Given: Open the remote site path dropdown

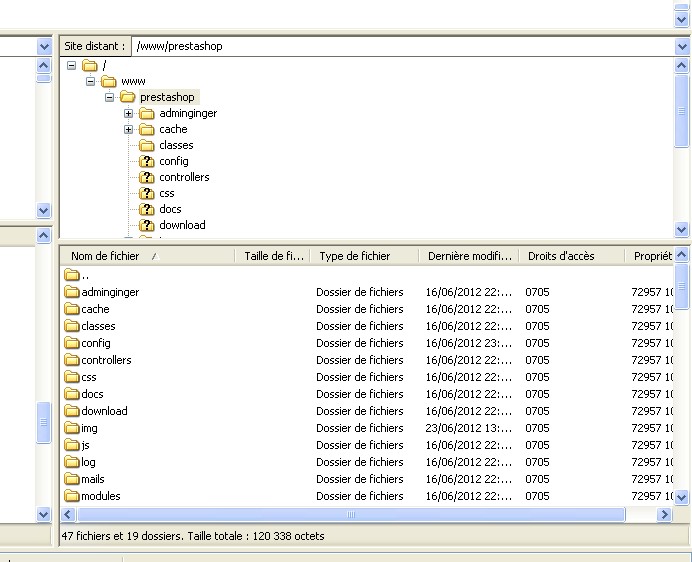Looking at the screenshot, I should click(x=682, y=46).
